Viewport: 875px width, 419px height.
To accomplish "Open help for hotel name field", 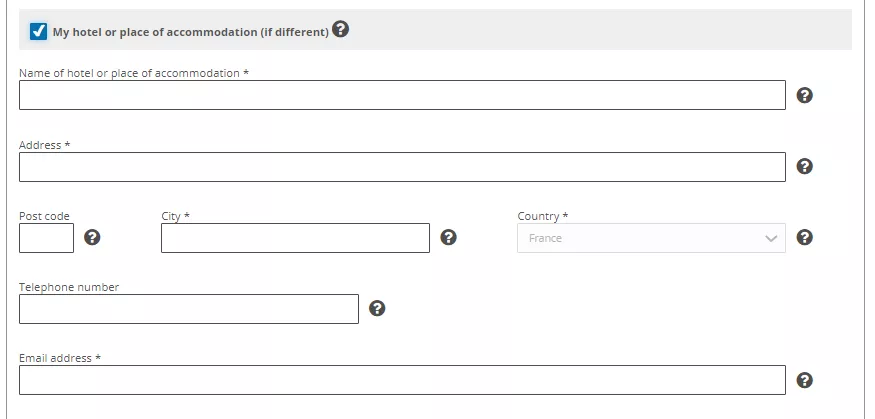I will (804, 95).
